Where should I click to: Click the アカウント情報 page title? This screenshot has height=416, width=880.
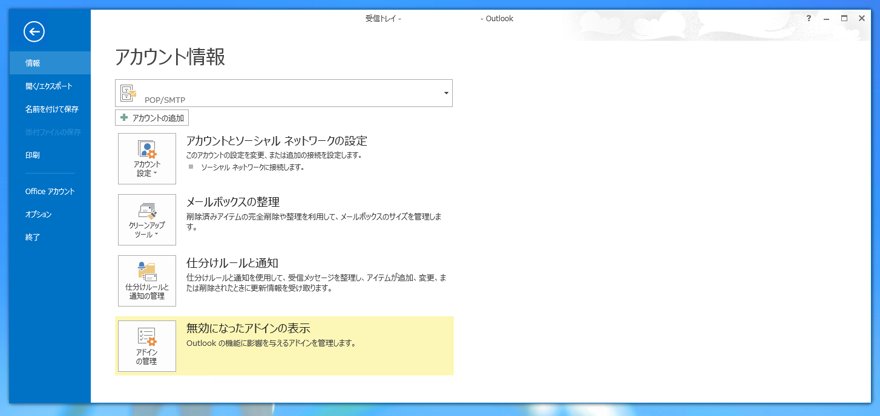coord(170,57)
